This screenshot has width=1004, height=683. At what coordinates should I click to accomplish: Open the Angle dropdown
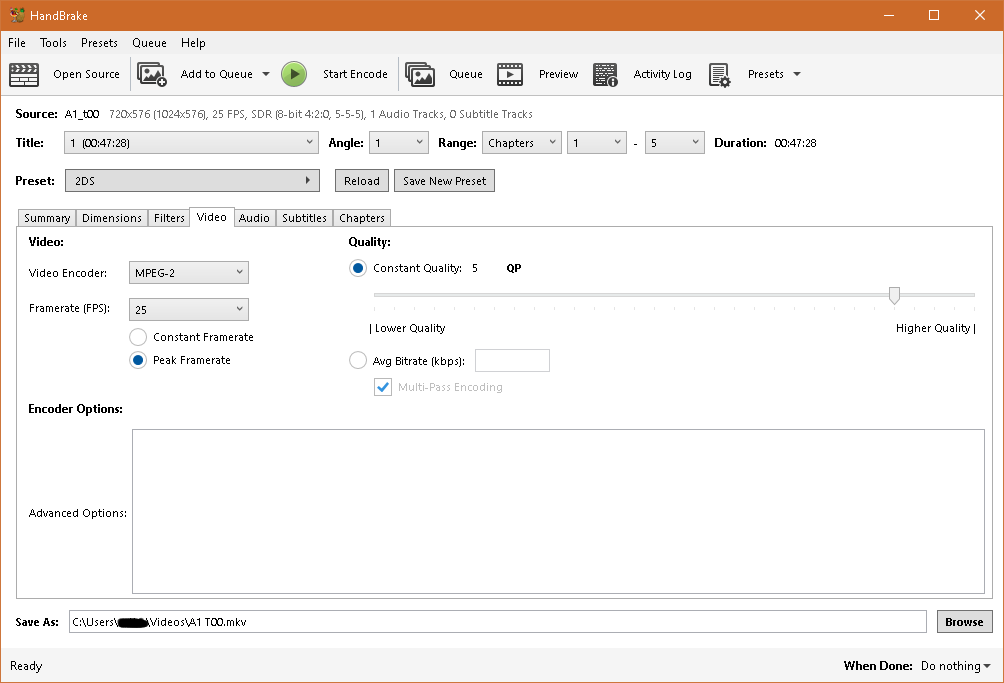point(398,143)
